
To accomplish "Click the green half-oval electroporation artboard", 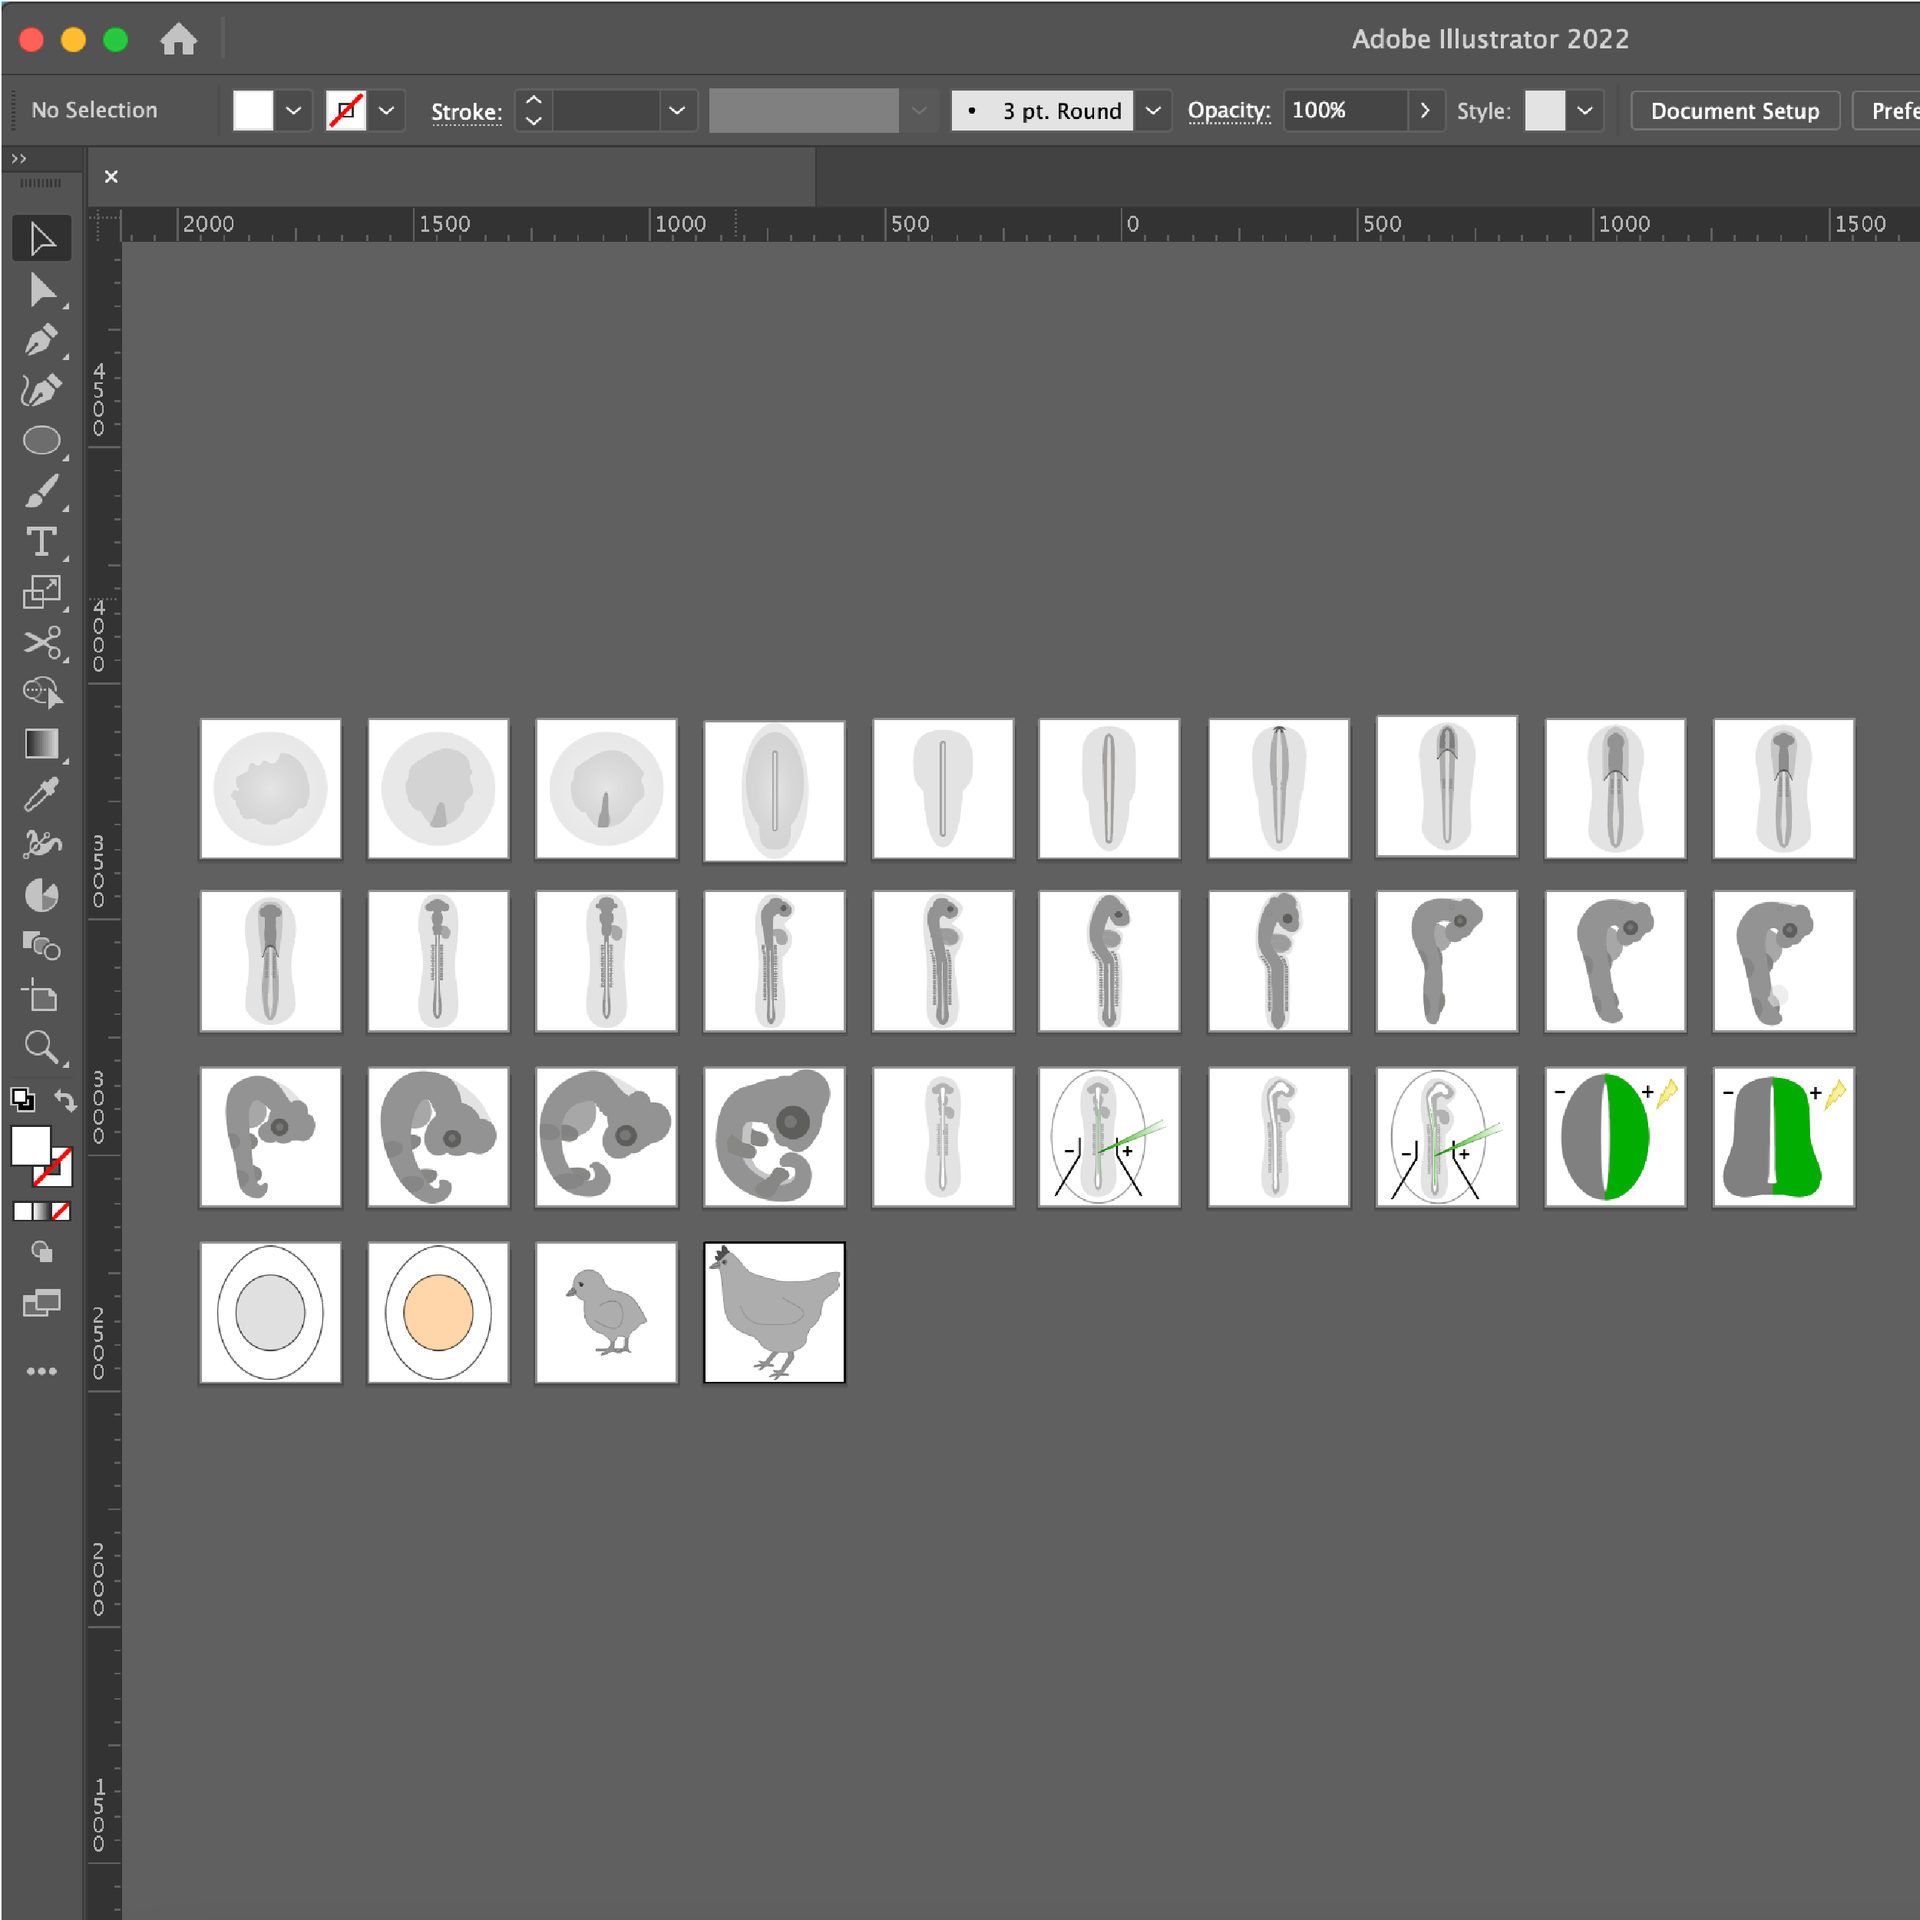I will pyautogui.click(x=1615, y=1136).
